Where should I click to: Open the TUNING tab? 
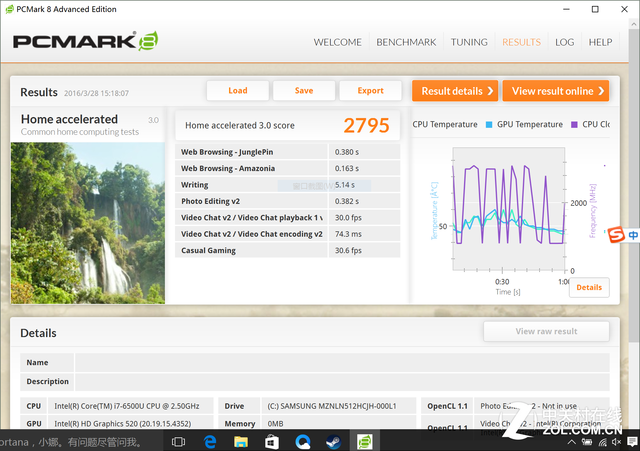469,42
